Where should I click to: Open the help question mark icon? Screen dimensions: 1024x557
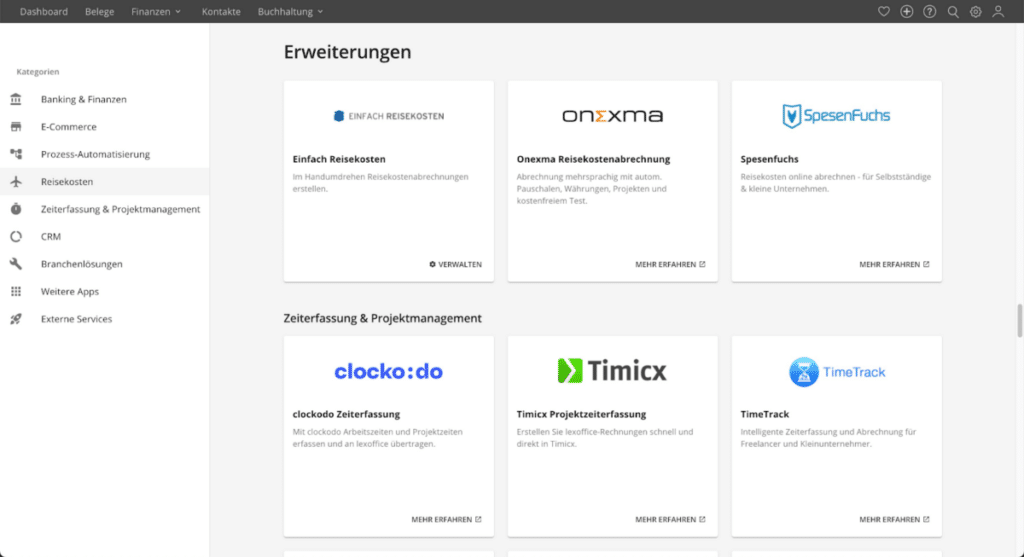[x=929, y=11]
